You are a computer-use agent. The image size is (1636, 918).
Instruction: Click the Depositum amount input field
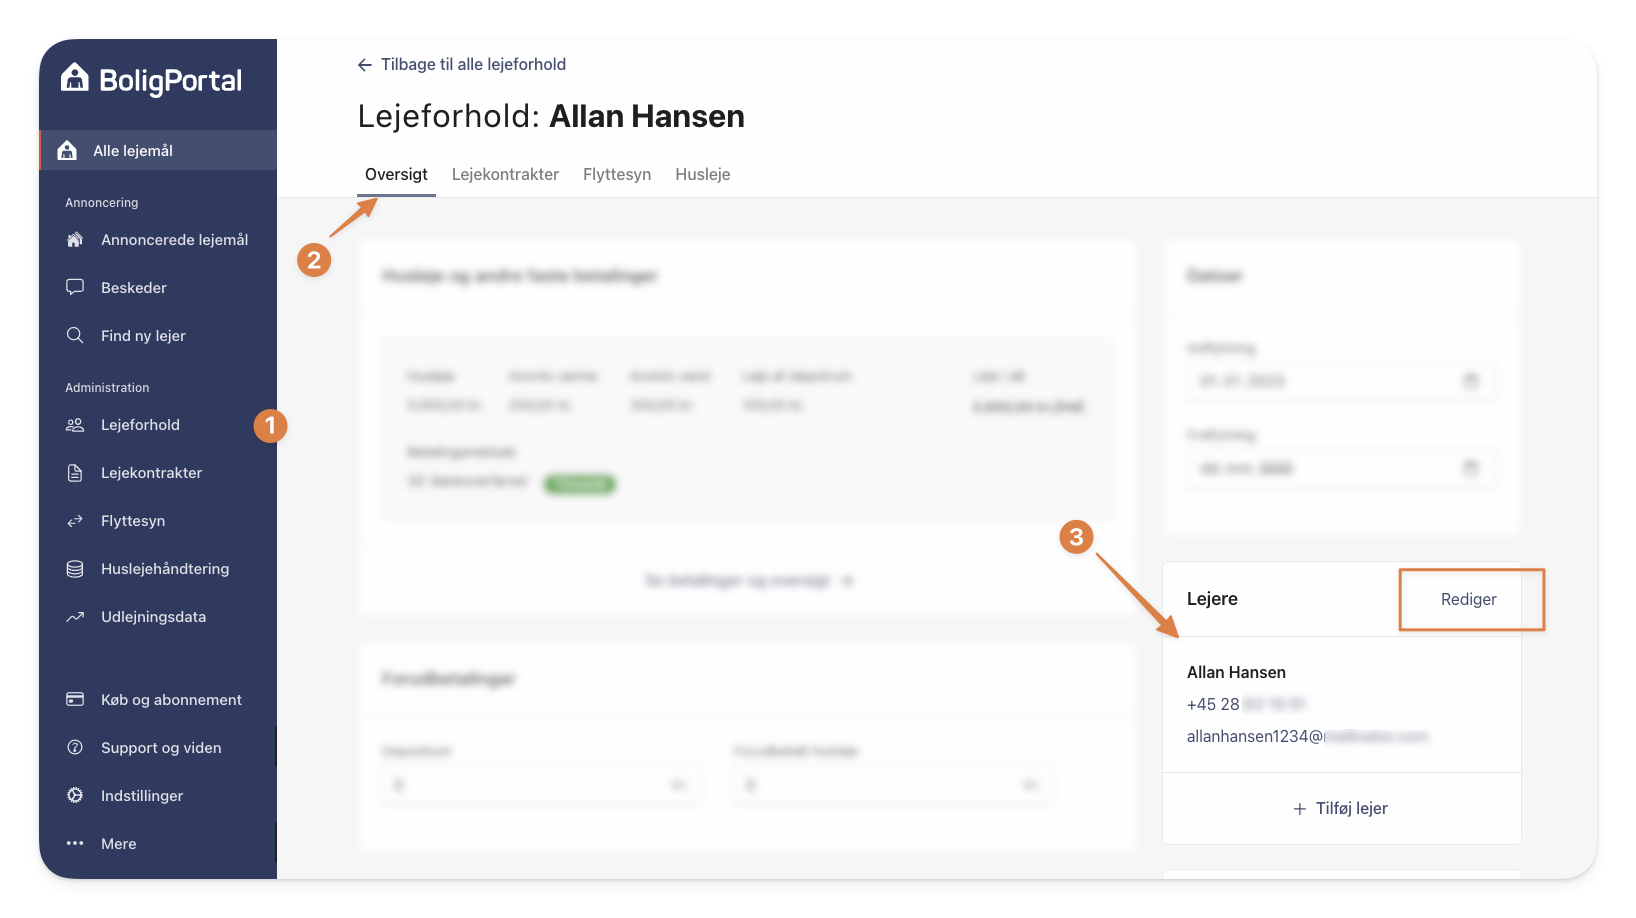tap(540, 785)
